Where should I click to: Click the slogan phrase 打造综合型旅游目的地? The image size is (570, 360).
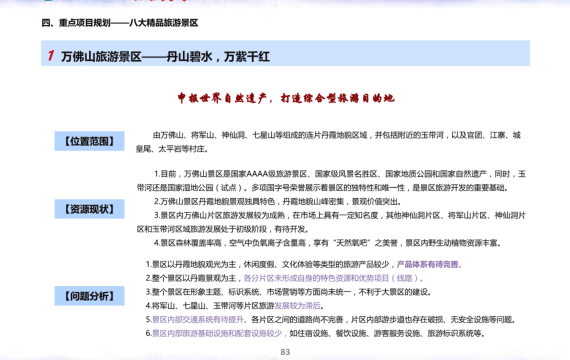pyautogui.click(x=337, y=98)
